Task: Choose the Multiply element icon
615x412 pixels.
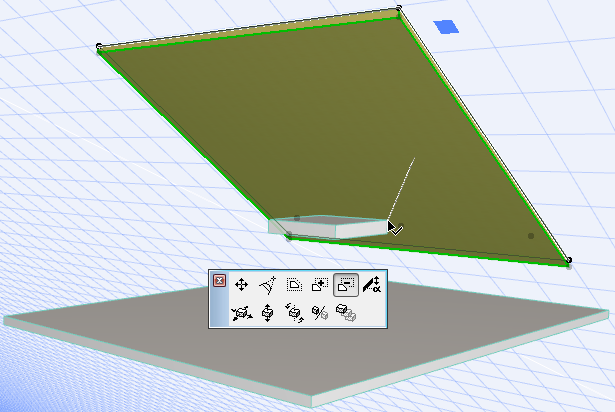Action: coord(346,313)
